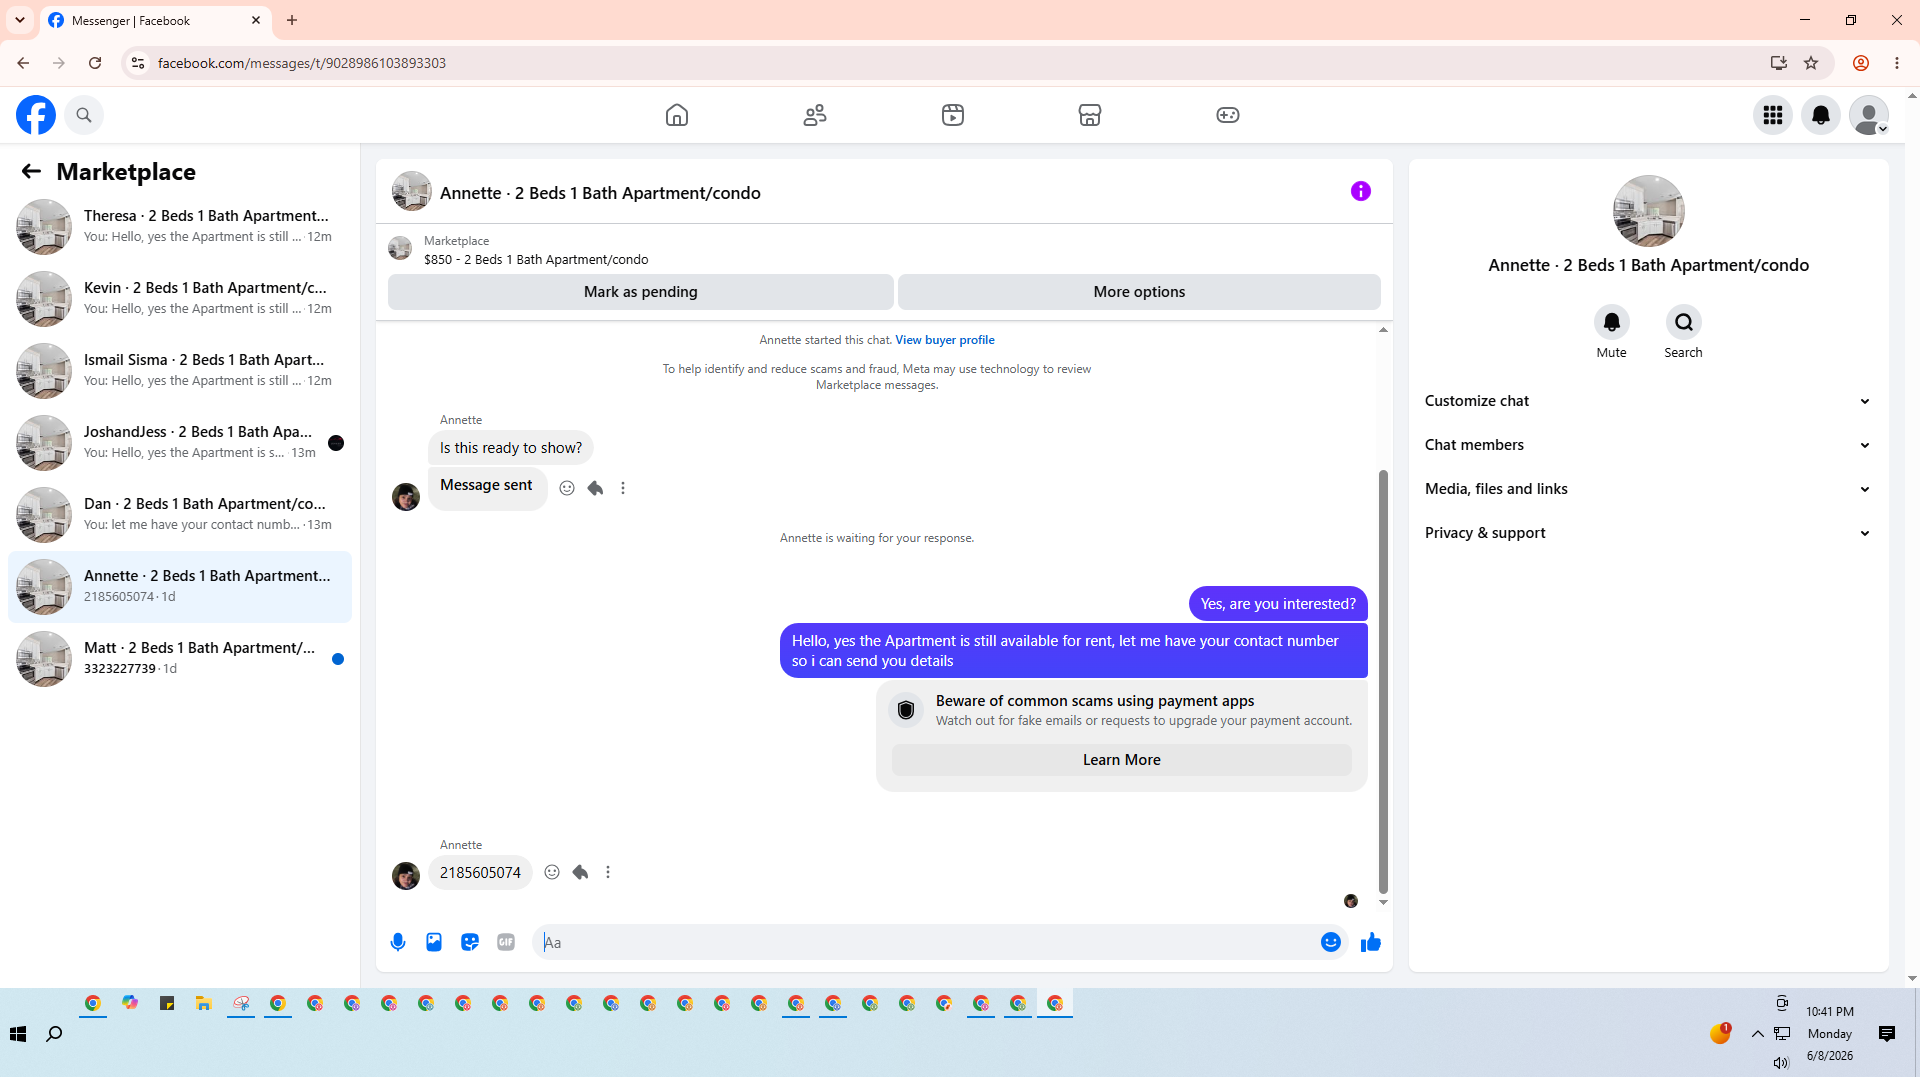
Task: Open the Gaming controller icon
Action: 1228,115
